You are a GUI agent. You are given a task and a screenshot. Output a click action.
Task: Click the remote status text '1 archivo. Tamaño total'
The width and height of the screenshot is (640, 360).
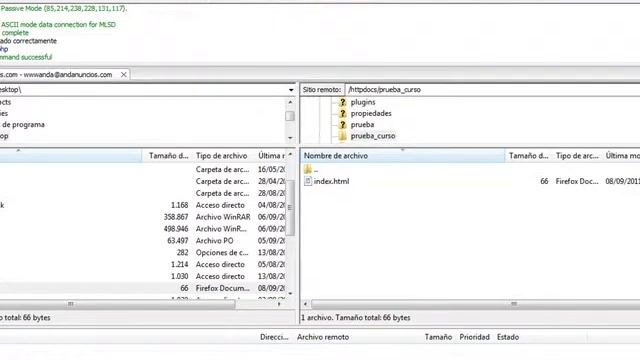click(x=356, y=318)
